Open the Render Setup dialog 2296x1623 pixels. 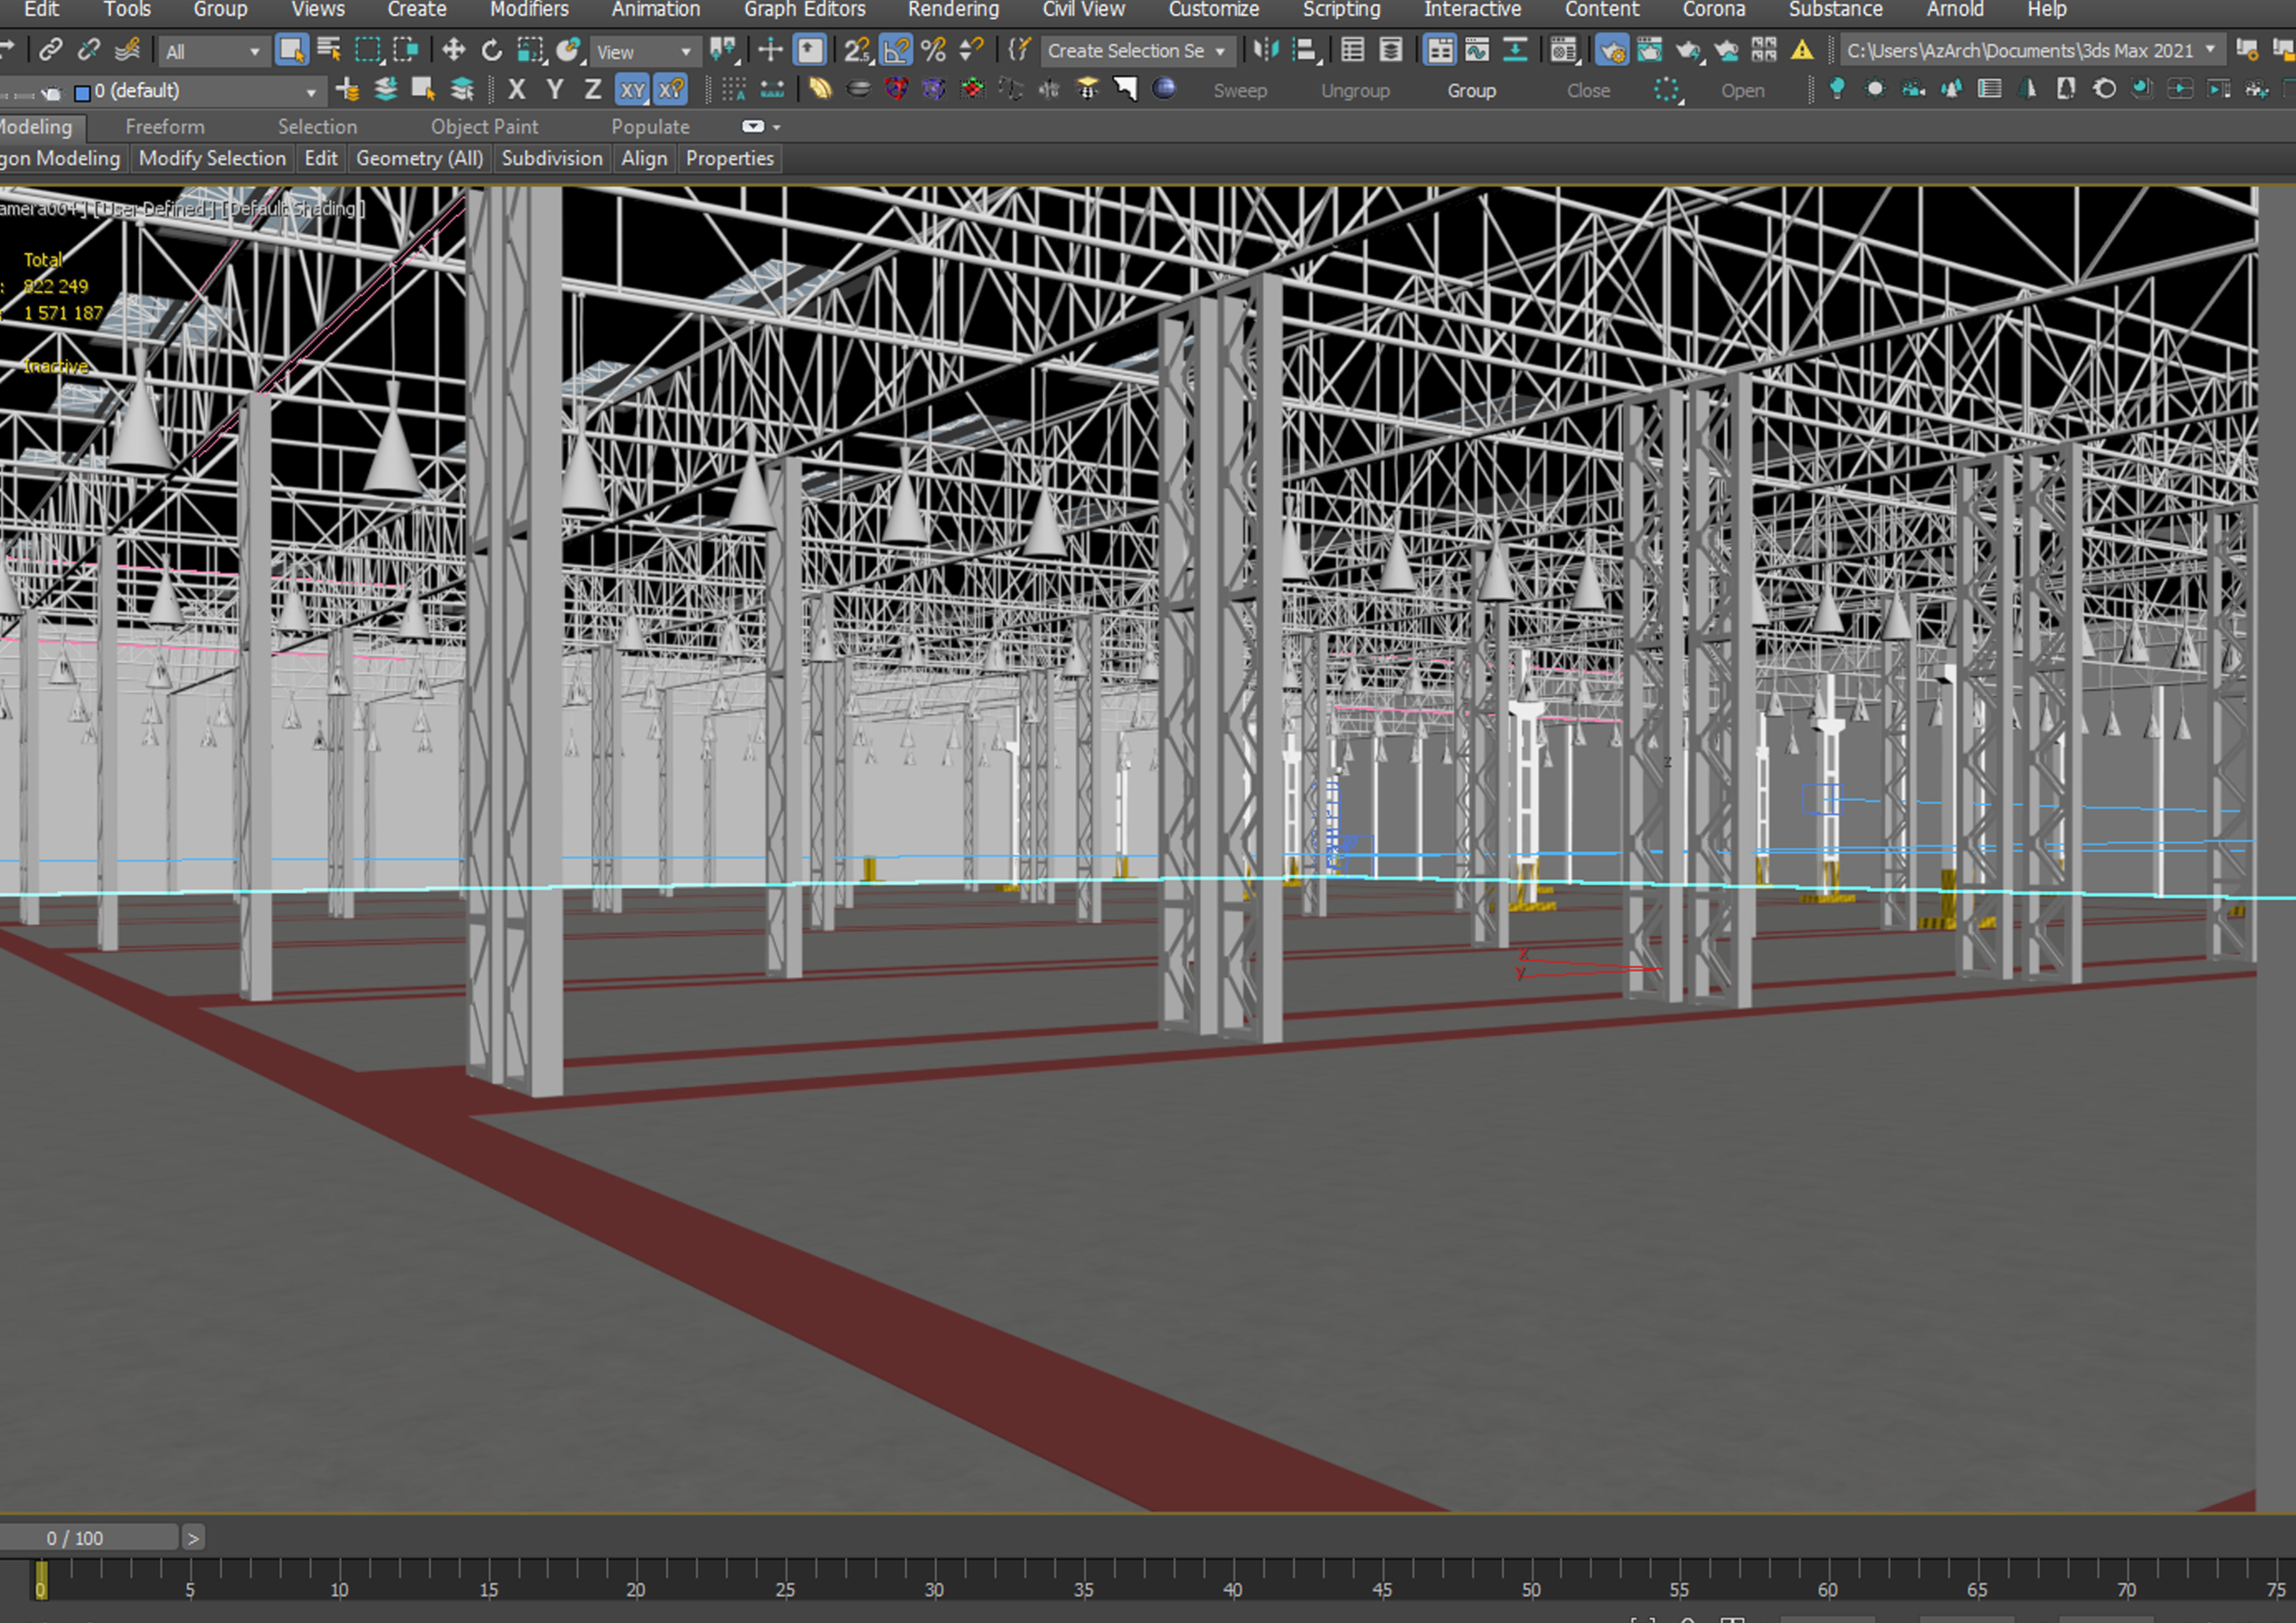[1611, 49]
